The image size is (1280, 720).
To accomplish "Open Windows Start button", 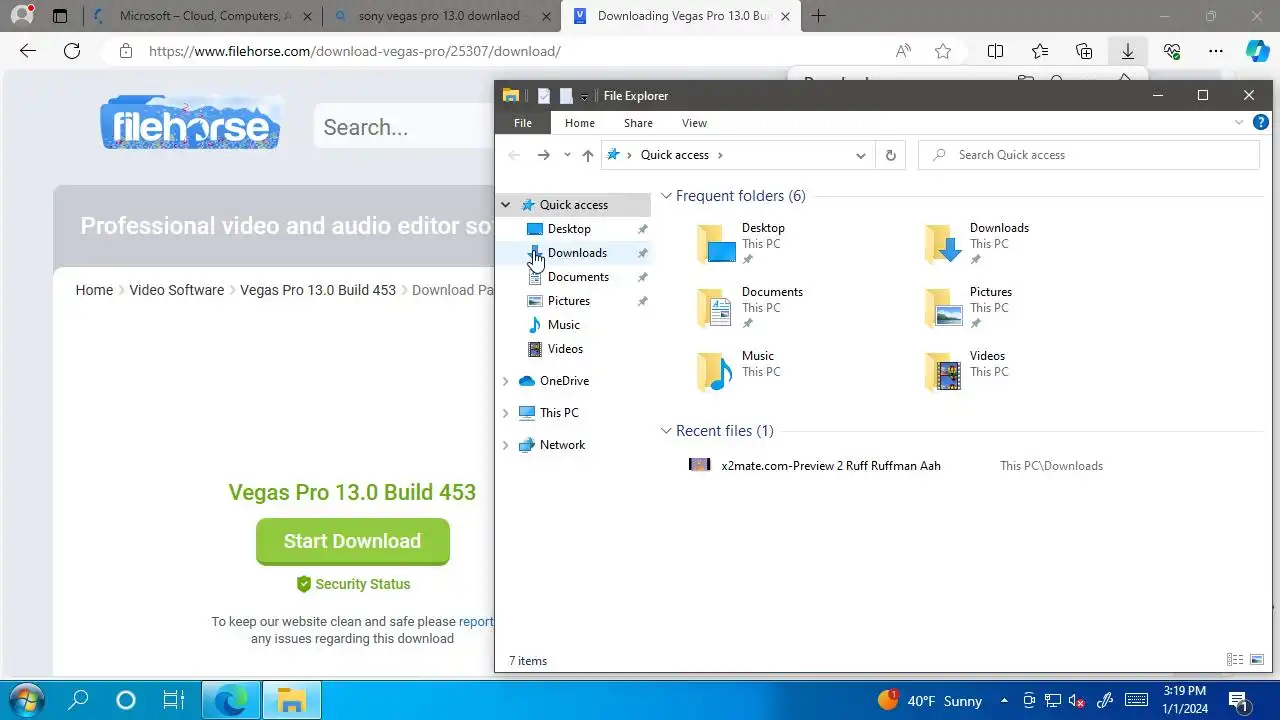I will pyautogui.click(x=26, y=700).
